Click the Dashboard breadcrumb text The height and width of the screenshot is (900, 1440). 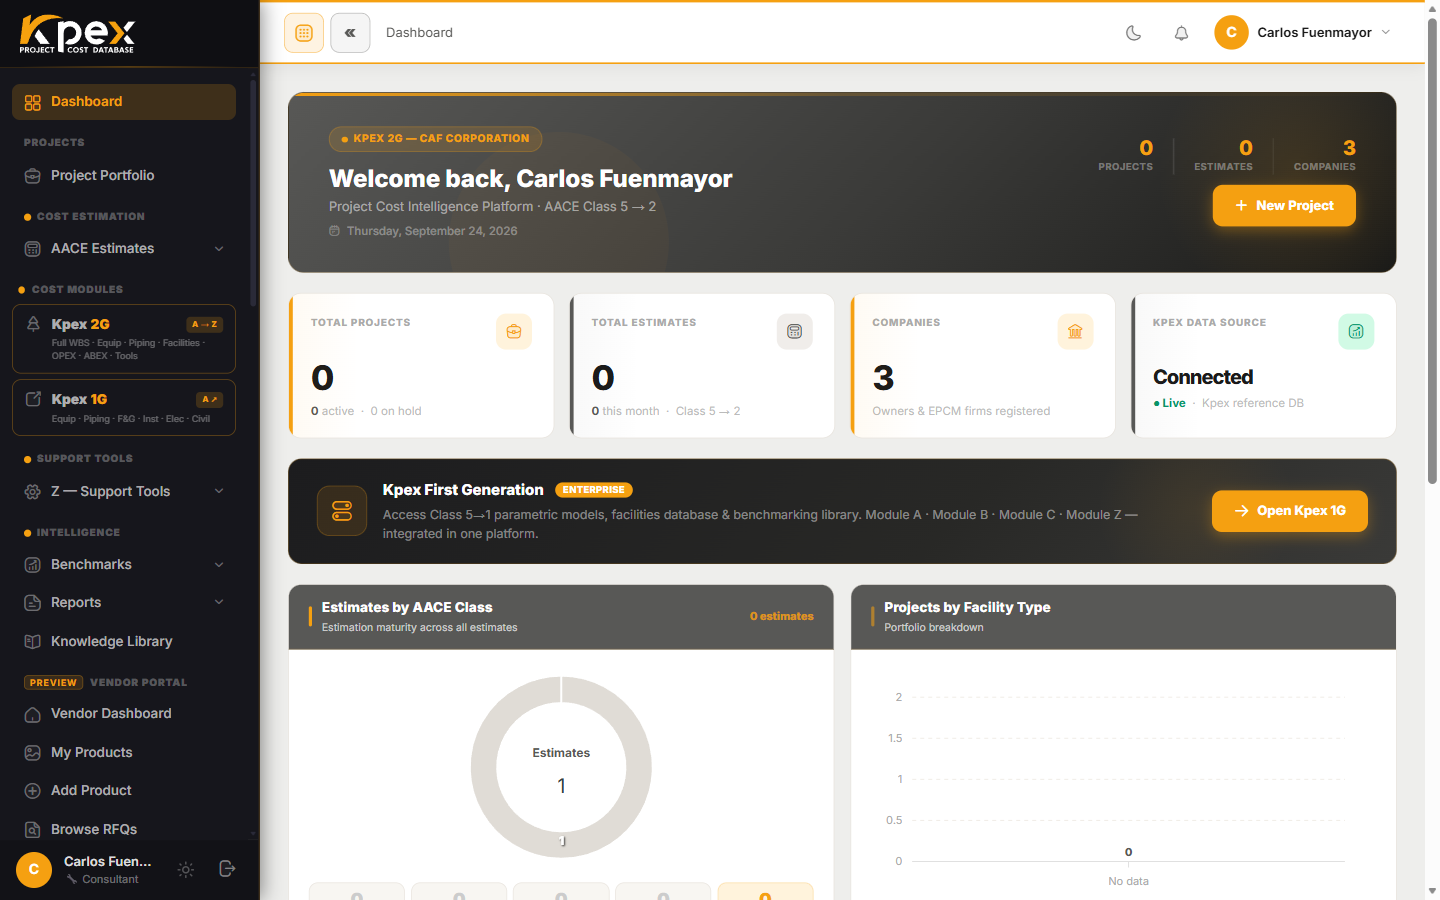(x=419, y=33)
